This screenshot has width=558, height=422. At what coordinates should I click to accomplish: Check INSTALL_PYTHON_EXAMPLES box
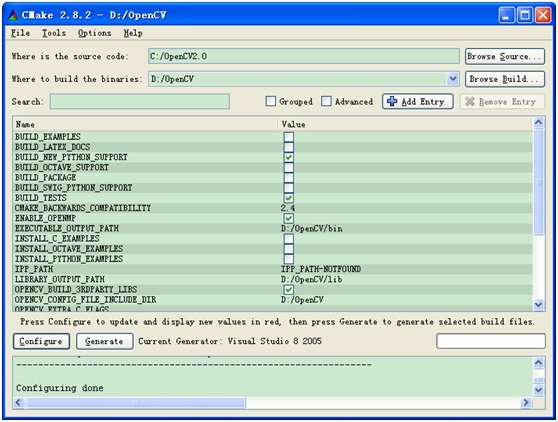click(x=289, y=259)
